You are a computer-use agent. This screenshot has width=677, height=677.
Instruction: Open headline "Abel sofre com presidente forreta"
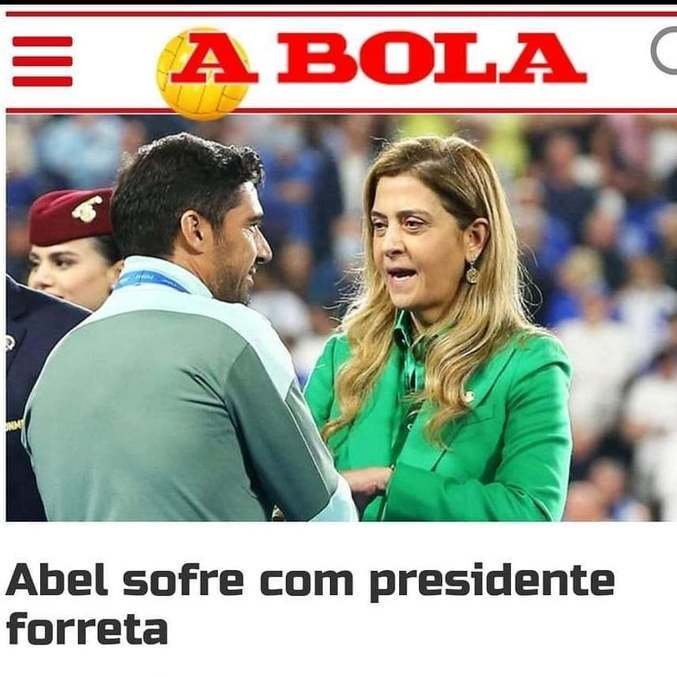(x=310, y=604)
